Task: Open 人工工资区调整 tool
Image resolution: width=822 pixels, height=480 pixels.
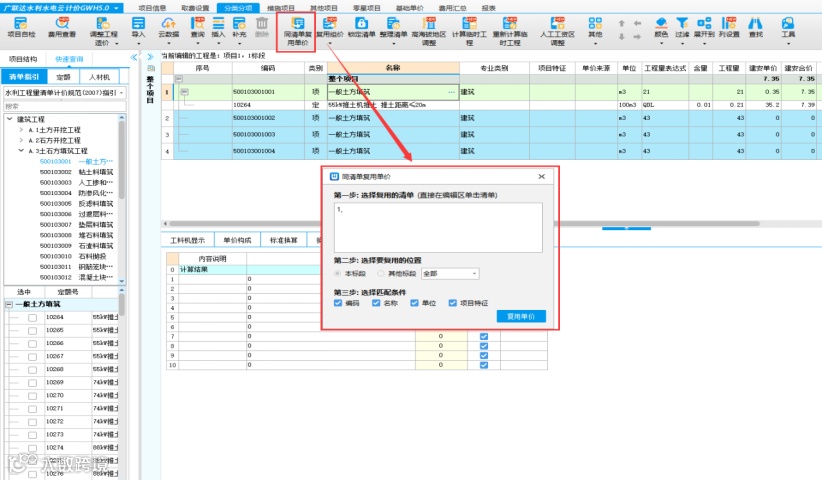Action: [x=557, y=31]
